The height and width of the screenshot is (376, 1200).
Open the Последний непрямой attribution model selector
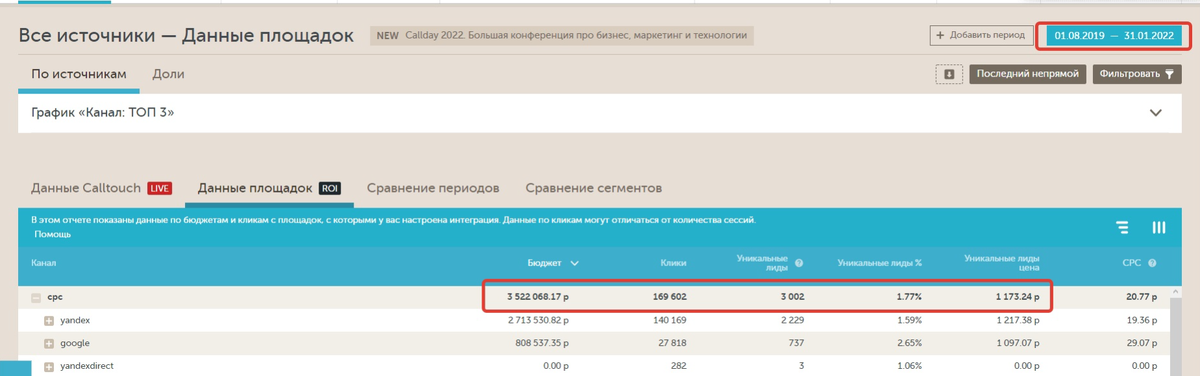pos(1027,74)
